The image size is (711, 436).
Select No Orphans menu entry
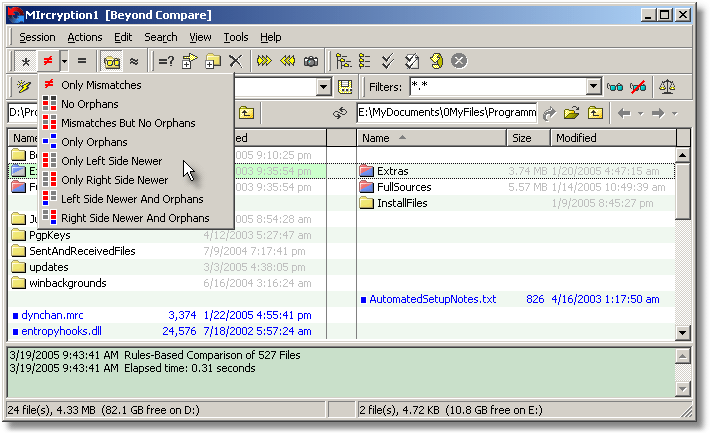coord(136,104)
